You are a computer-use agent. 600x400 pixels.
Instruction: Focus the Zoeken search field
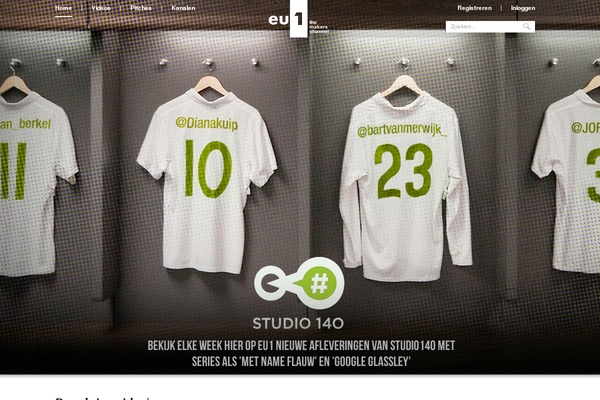490,26
